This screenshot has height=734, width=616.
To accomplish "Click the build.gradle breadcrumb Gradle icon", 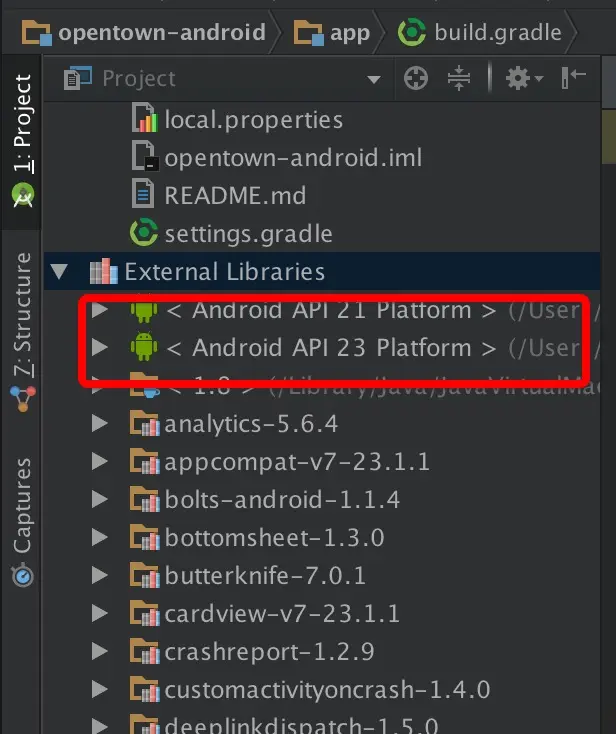I will pyautogui.click(x=412, y=32).
